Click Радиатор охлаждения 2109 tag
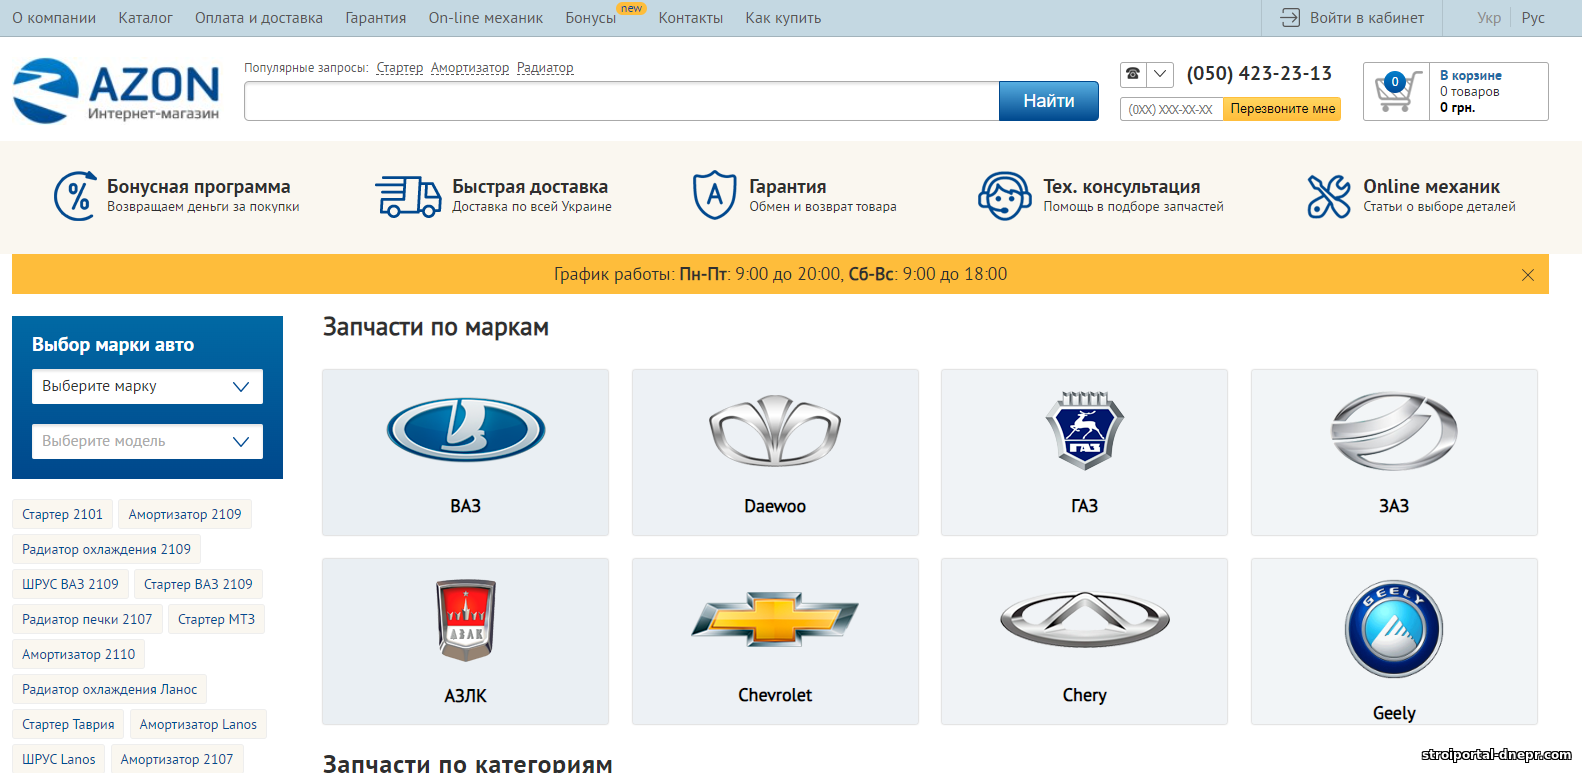 pos(106,549)
